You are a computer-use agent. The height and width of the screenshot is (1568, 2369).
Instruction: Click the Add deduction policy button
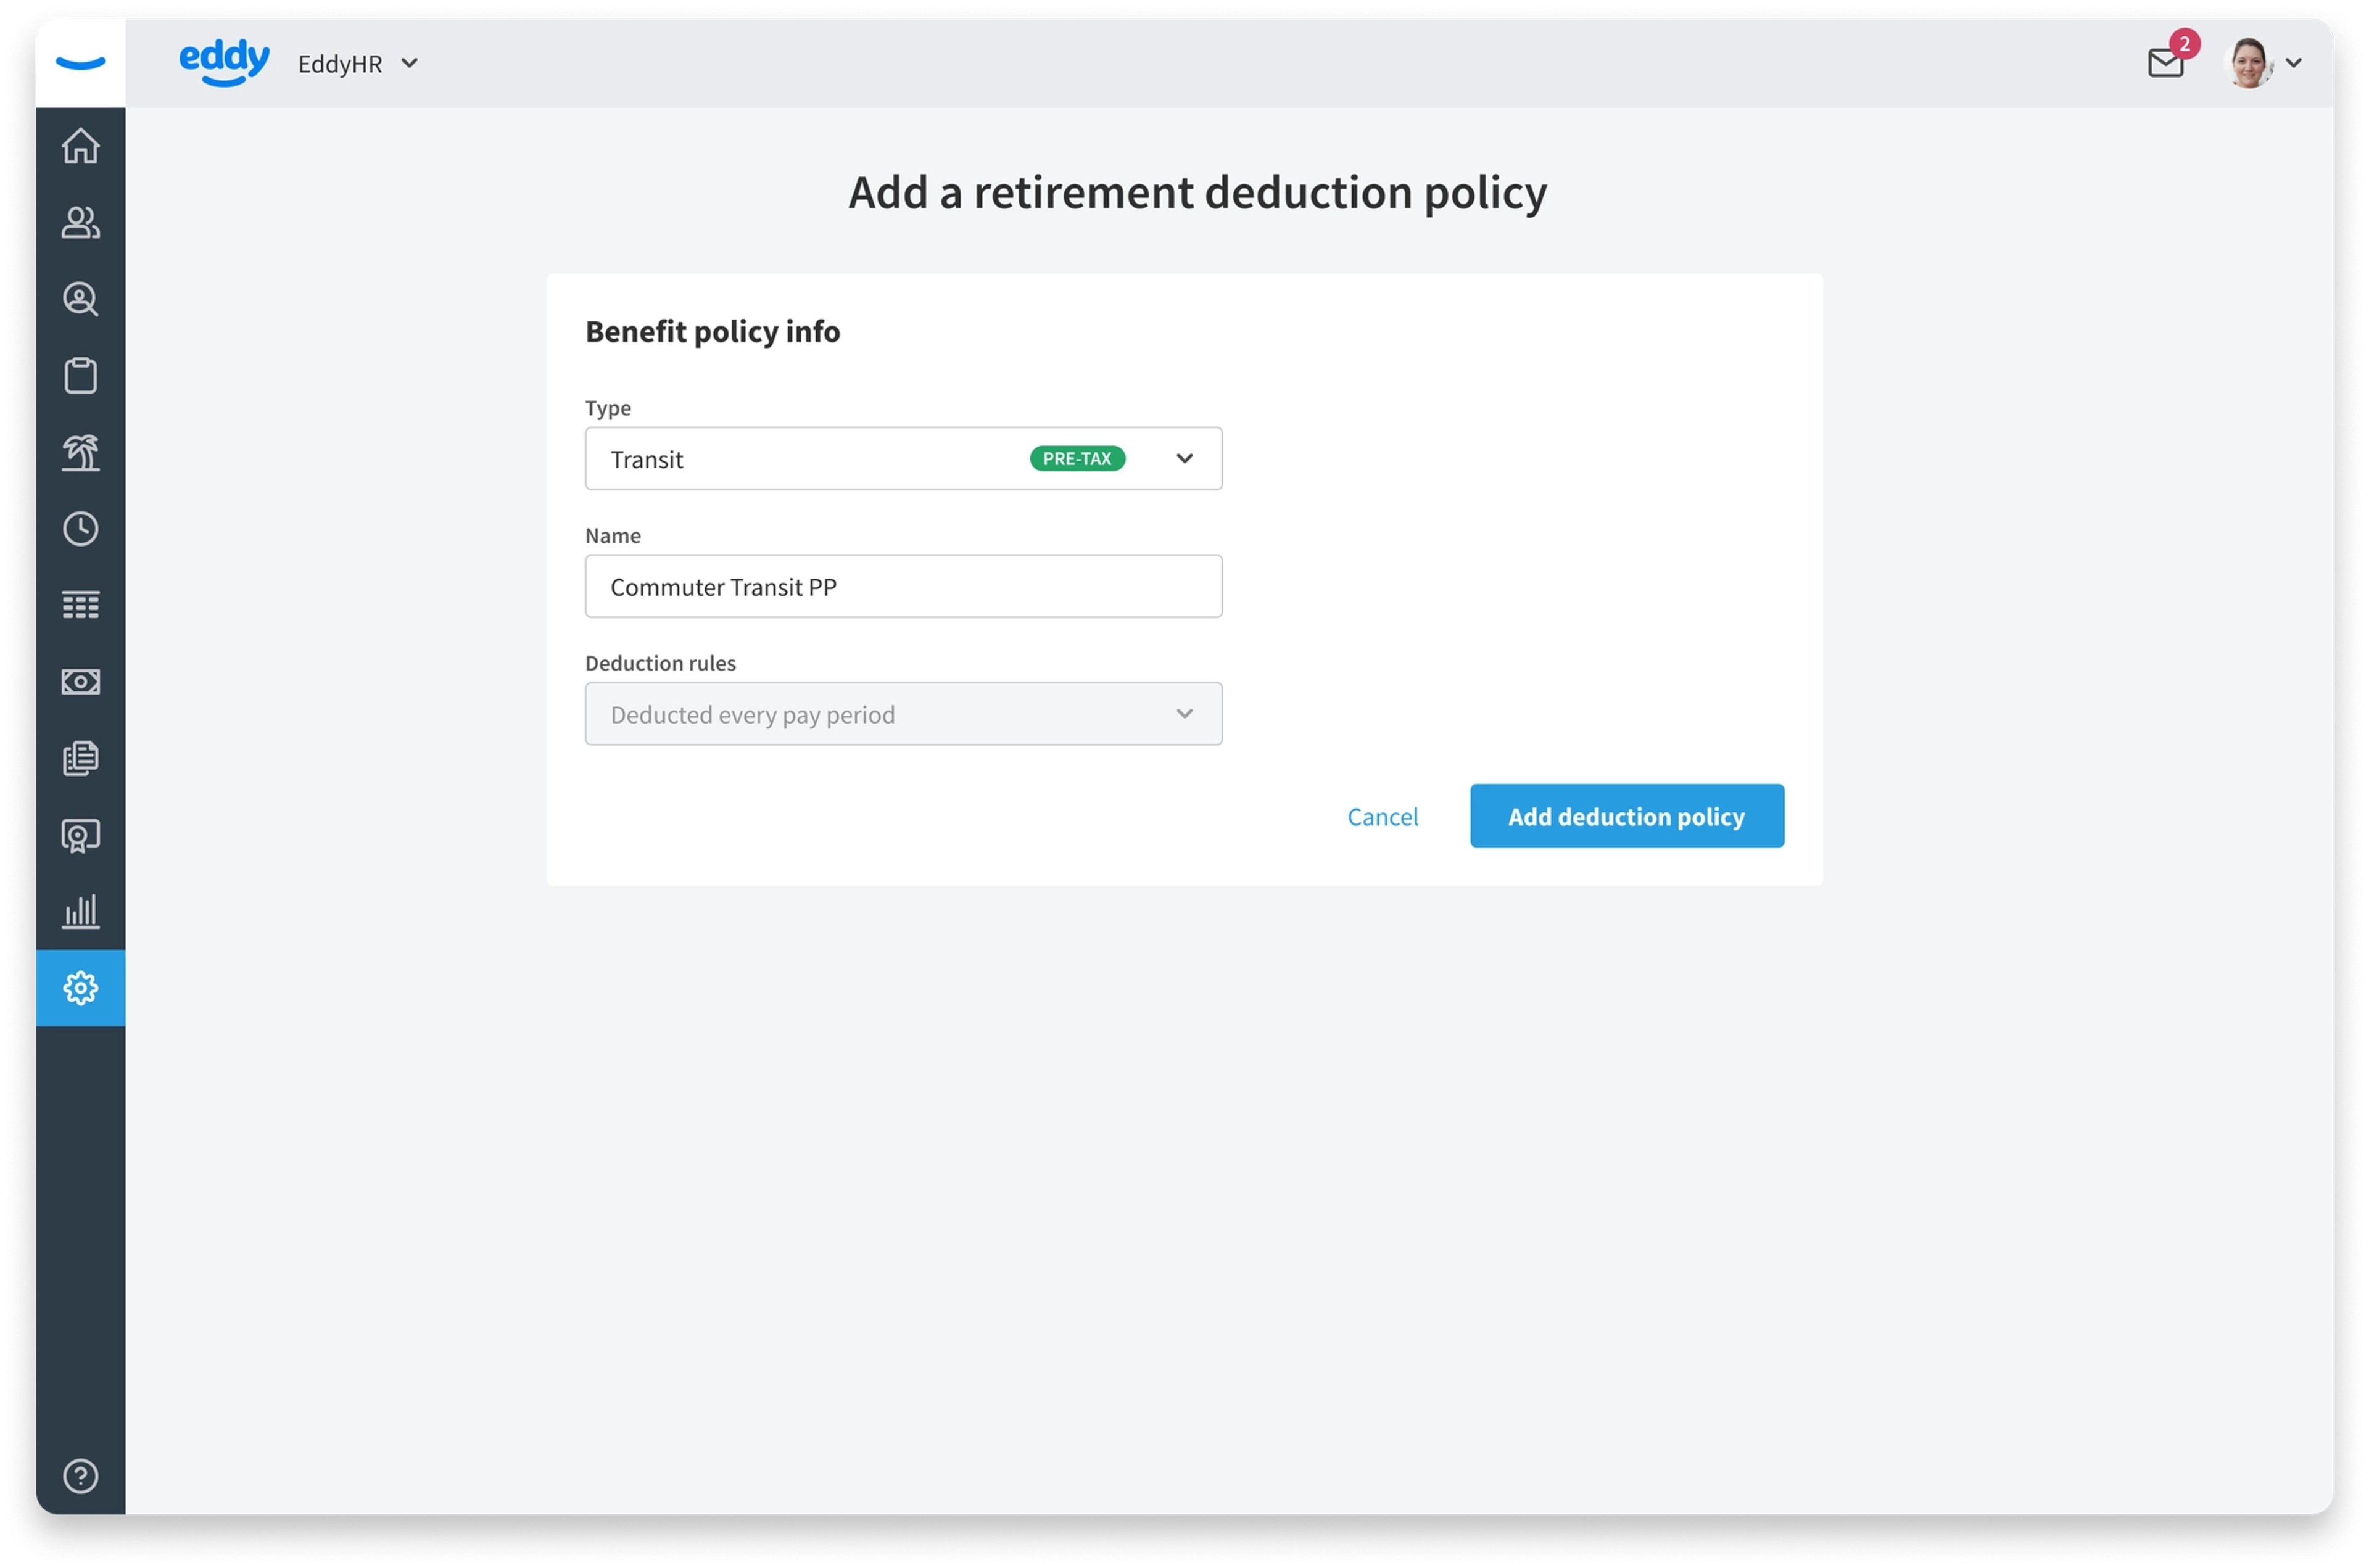pos(1626,816)
